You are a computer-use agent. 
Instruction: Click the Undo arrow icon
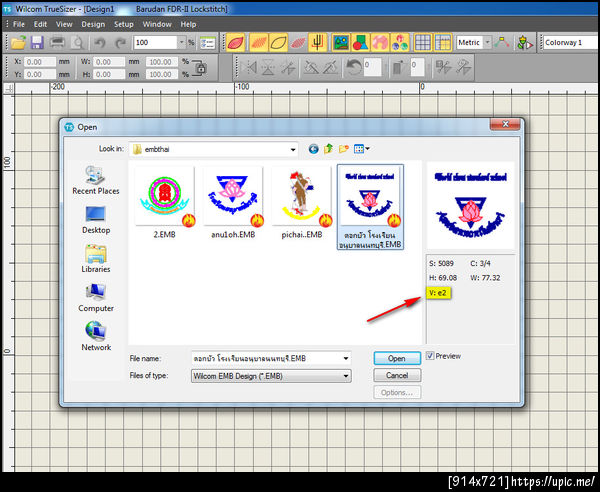point(100,42)
